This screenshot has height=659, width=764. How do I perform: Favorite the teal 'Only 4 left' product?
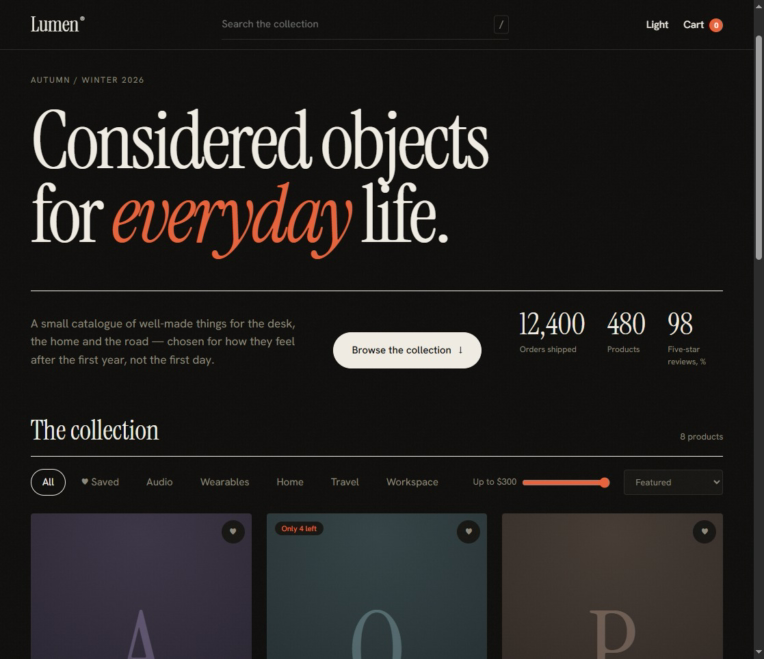pos(468,531)
